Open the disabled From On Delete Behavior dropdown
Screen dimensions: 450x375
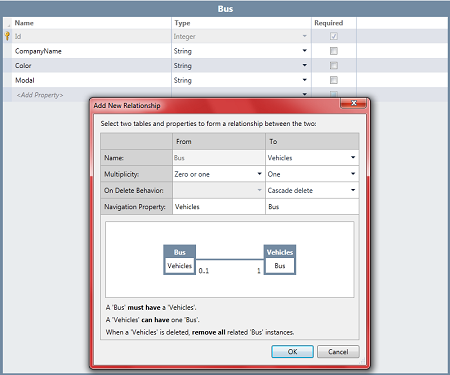coord(259,190)
